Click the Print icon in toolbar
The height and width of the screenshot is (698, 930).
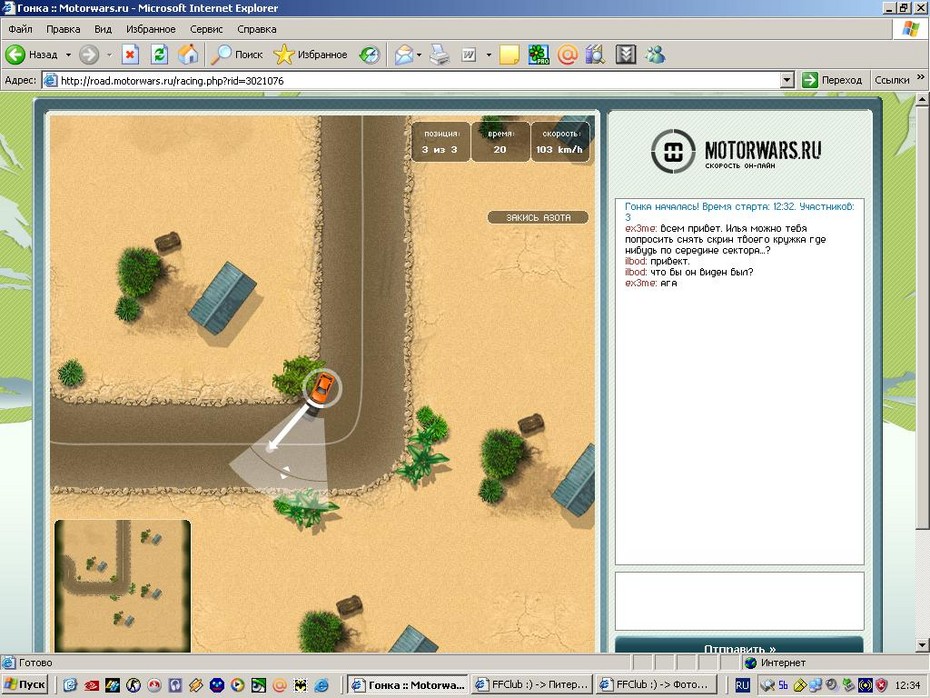440,55
